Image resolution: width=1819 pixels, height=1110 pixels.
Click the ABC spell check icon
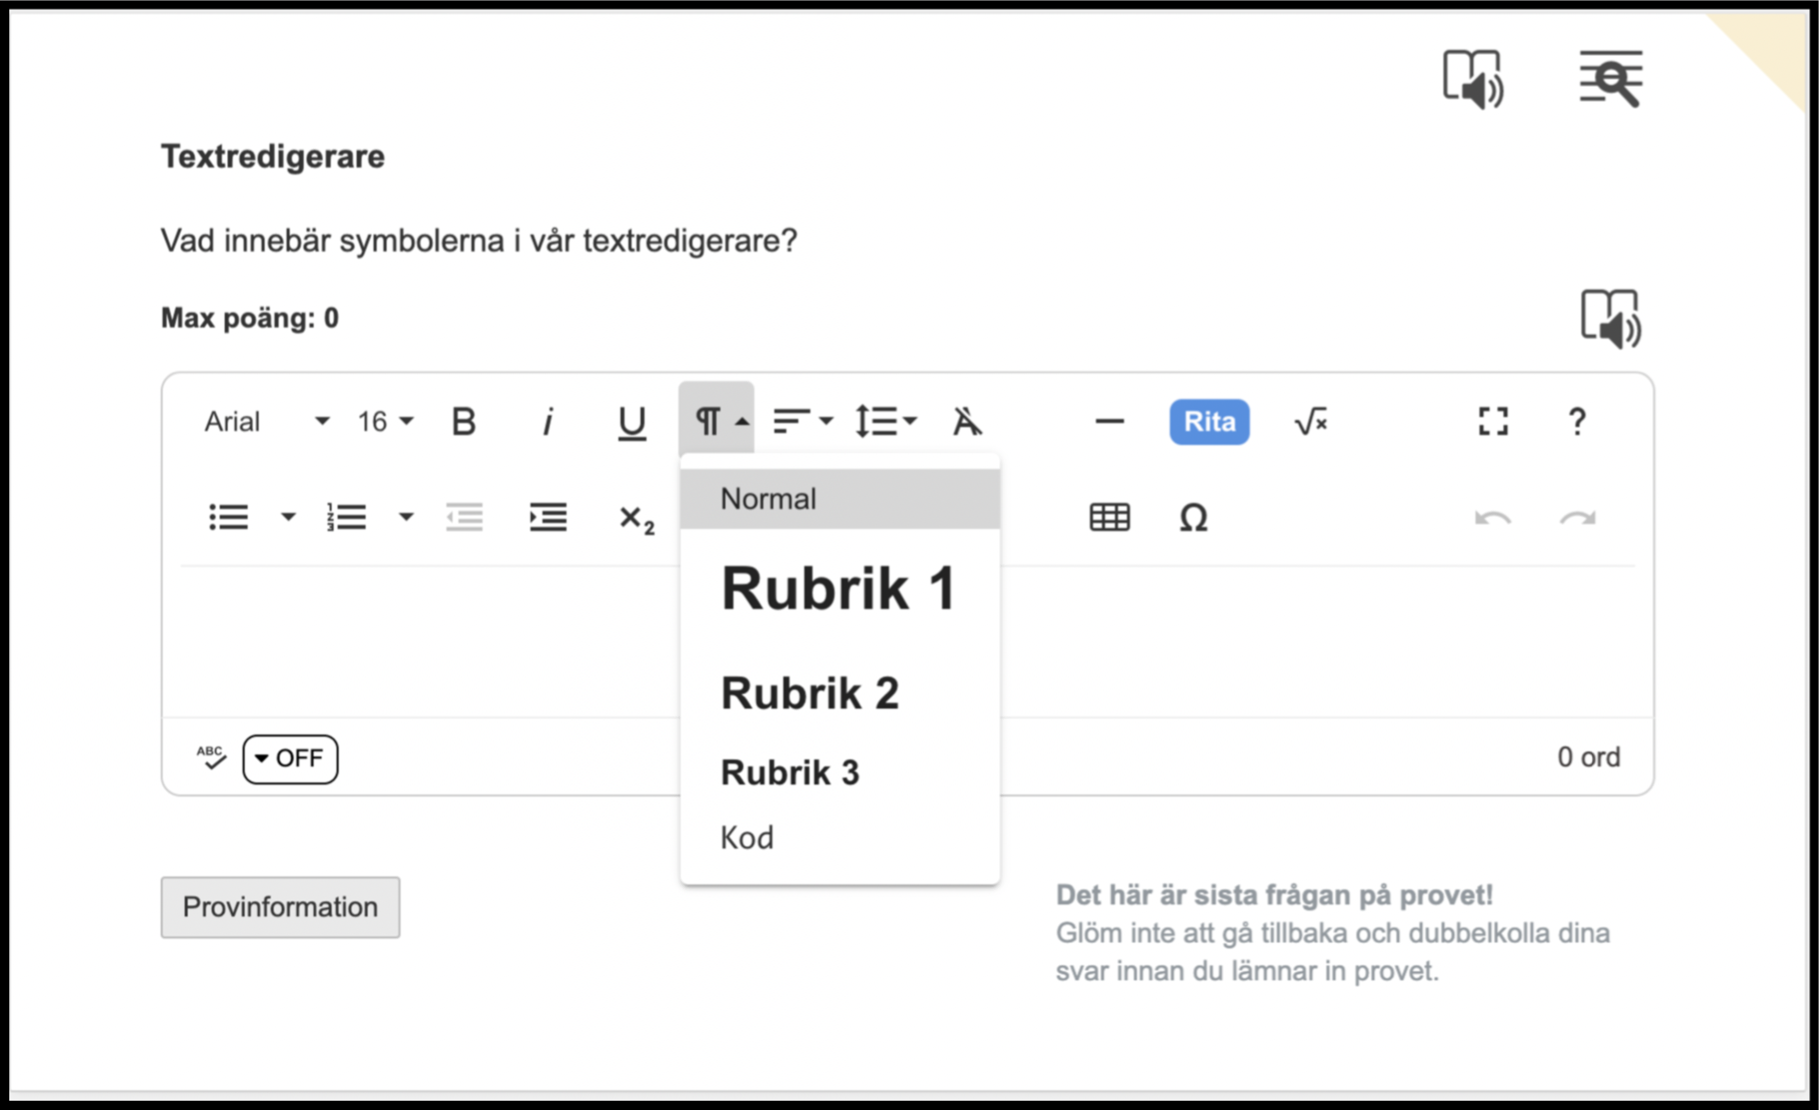(x=211, y=757)
